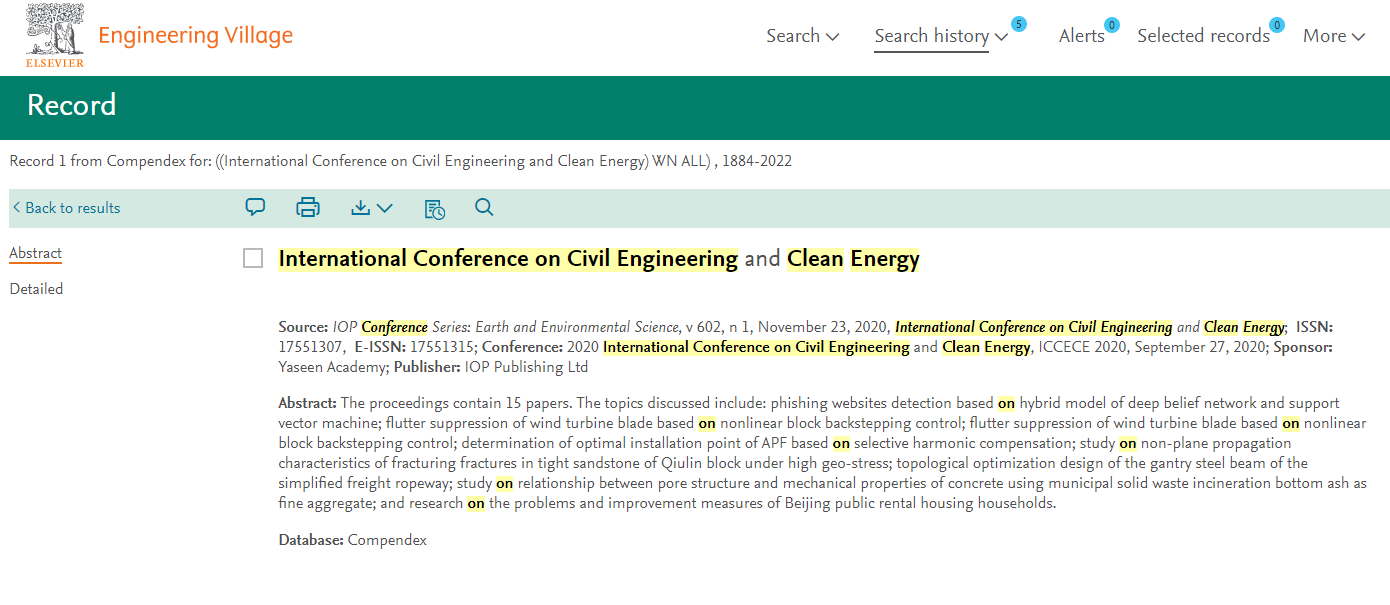Expand the download options chevron
Image resolution: width=1390 pixels, height=605 pixels.
384,208
